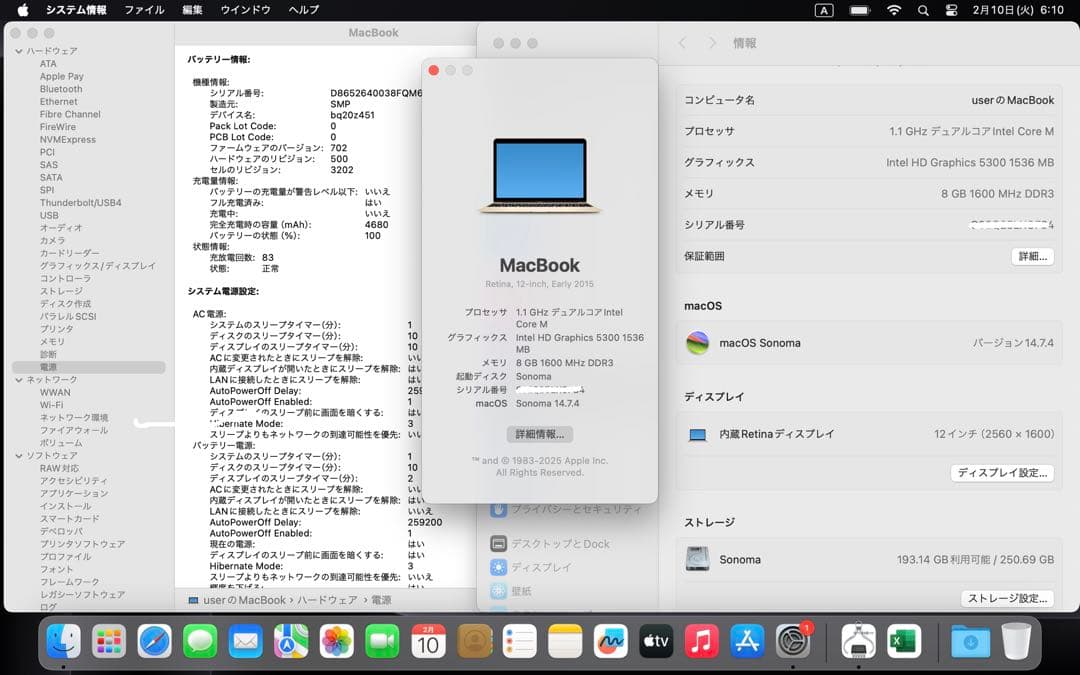Screen dimensions: 1080x675
Task: Click the ストレージ設定... button
Action: pos(1010,598)
